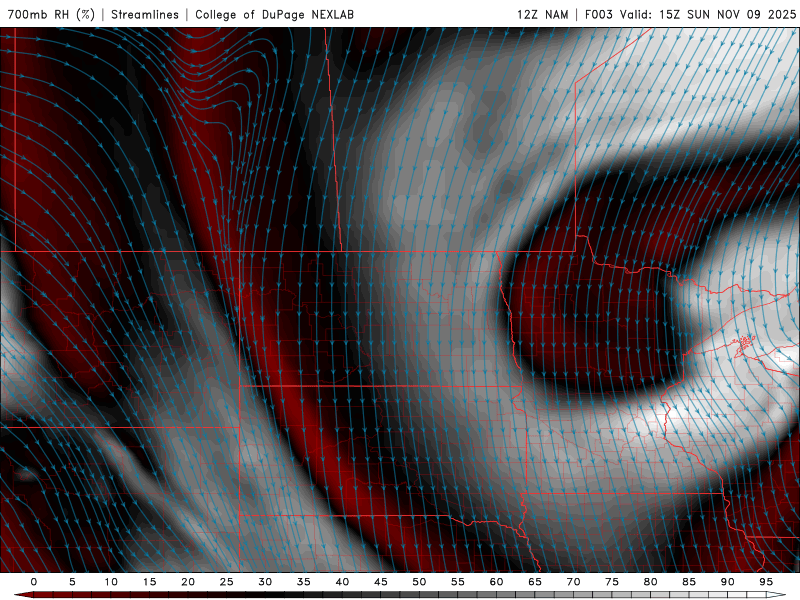Click the "Valid: 15Z SUN NOV 09 2025" text
Screen dimensions: 800x600
(x=708, y=14)
